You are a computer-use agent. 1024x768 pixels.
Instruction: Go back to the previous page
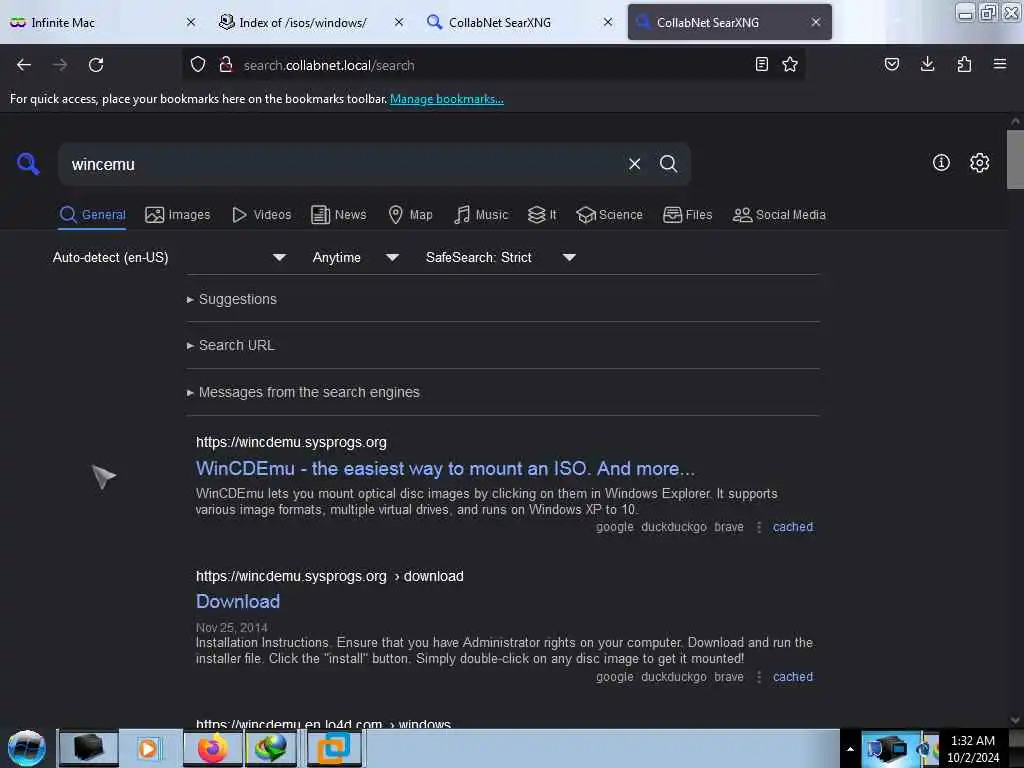coord(24,65)
